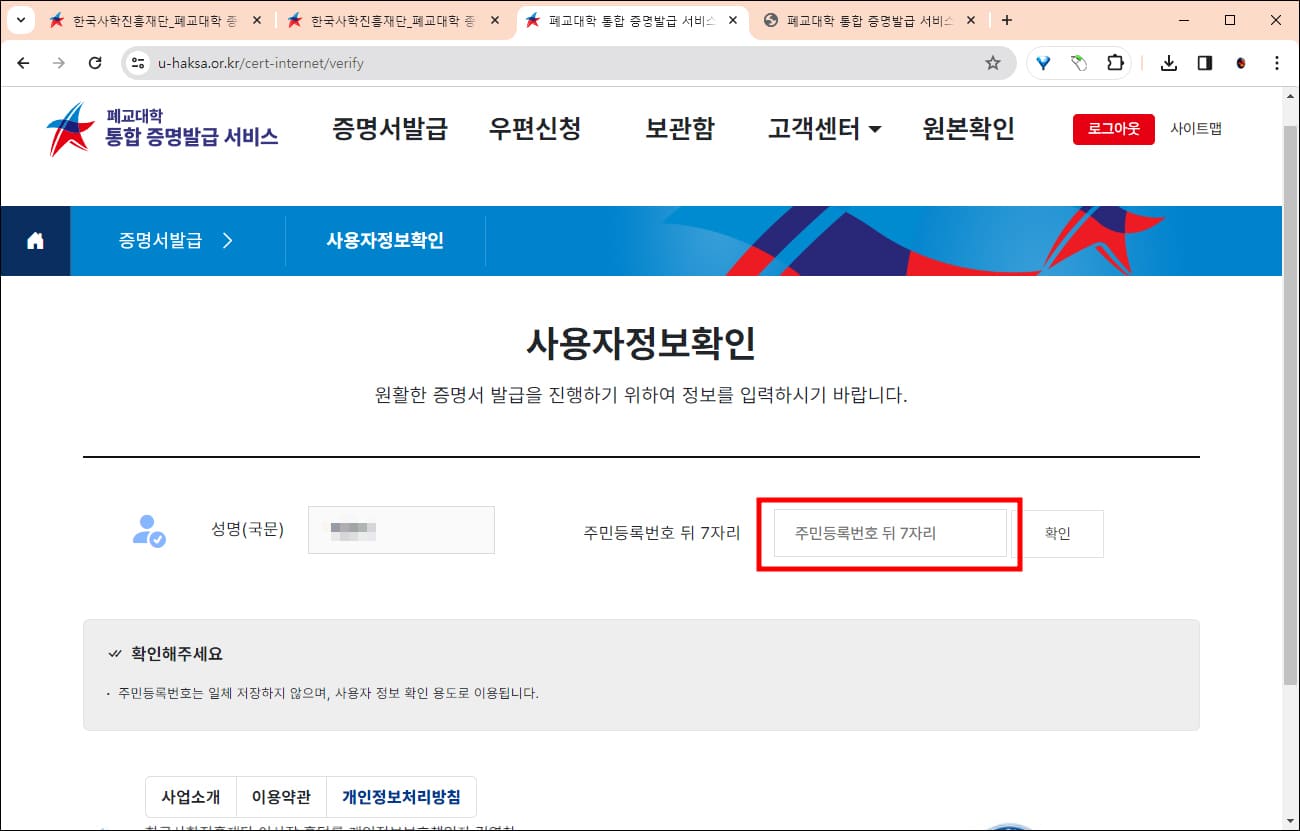Open the Downloads icon in toolbar
The height and width of the screenshot is (831, 1300).
click(1168, 63)
